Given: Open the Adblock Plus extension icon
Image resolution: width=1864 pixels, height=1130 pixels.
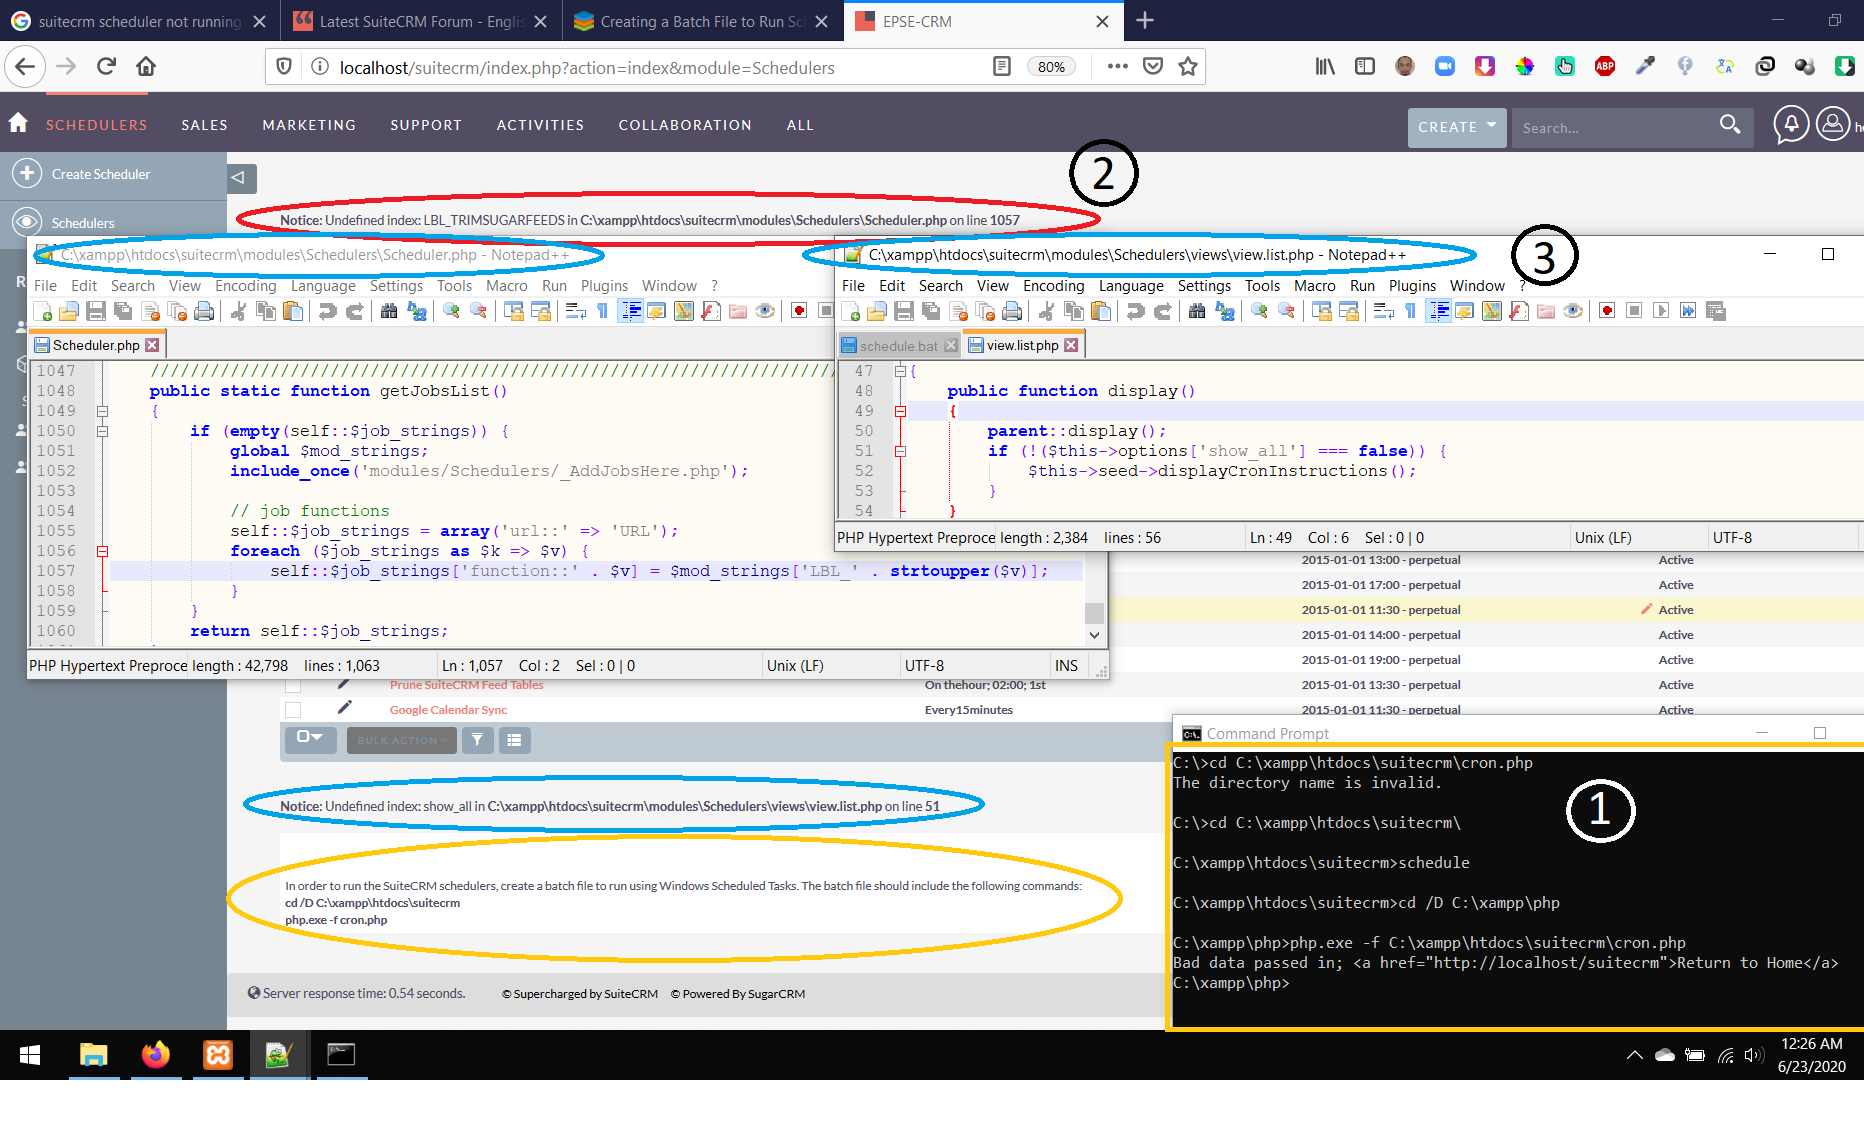Looking at the screenshot, I should click(x=1605, y=66).
